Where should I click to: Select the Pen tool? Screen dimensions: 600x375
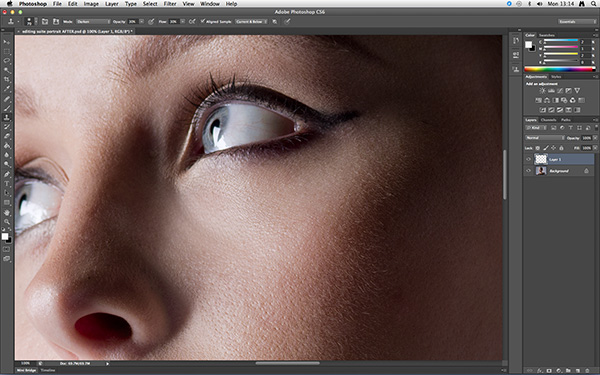(x=7, y=174)
